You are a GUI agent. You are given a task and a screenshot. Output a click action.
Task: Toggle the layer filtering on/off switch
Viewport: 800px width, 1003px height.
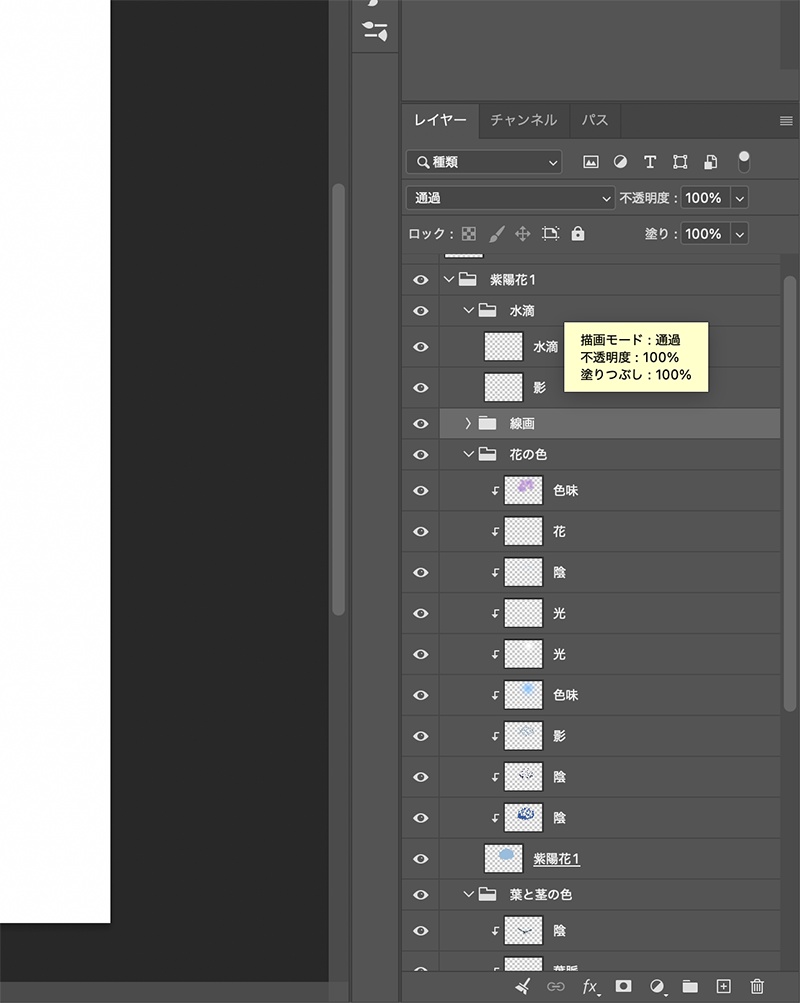(x=744, y=162)
